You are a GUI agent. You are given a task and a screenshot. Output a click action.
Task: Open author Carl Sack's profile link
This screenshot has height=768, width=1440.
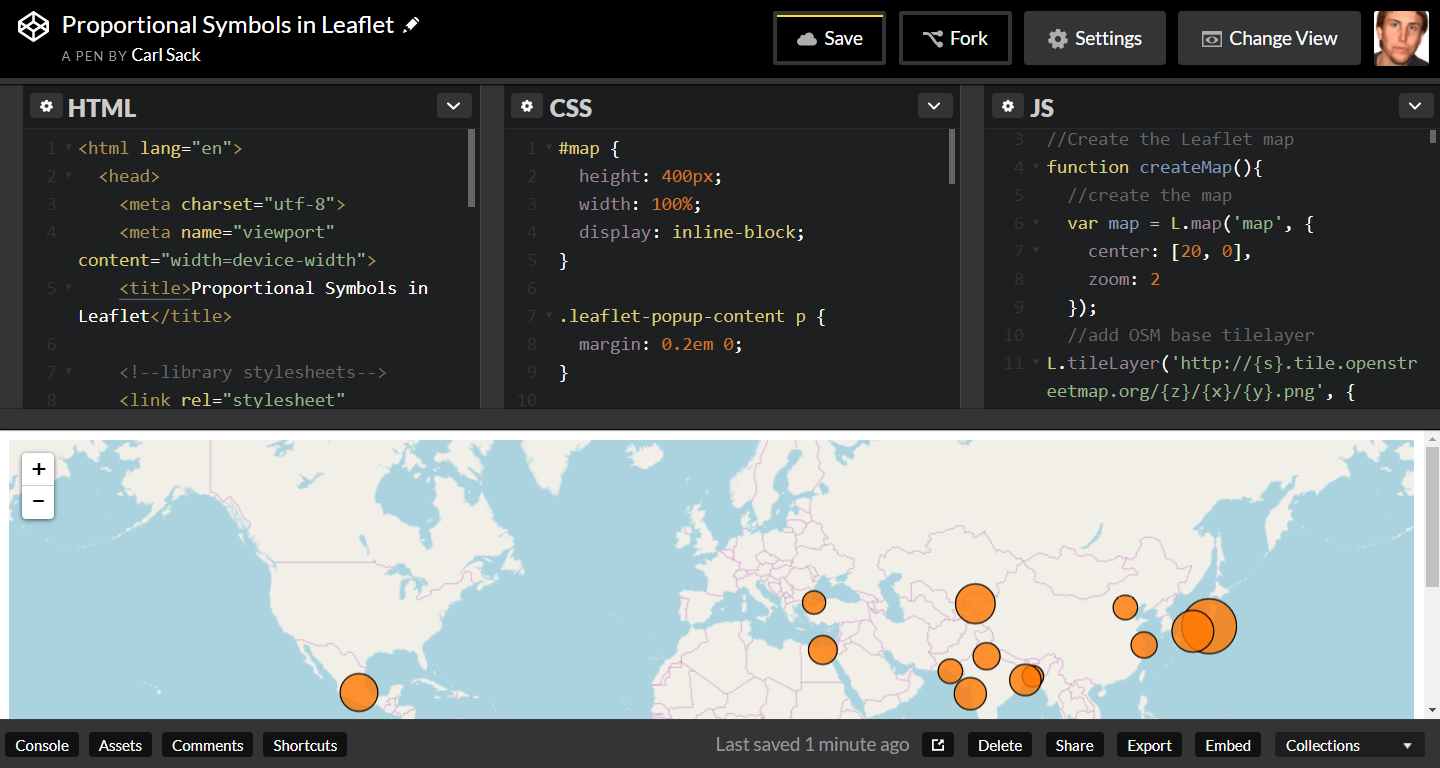pyautogui.click(x=166, y=55)
